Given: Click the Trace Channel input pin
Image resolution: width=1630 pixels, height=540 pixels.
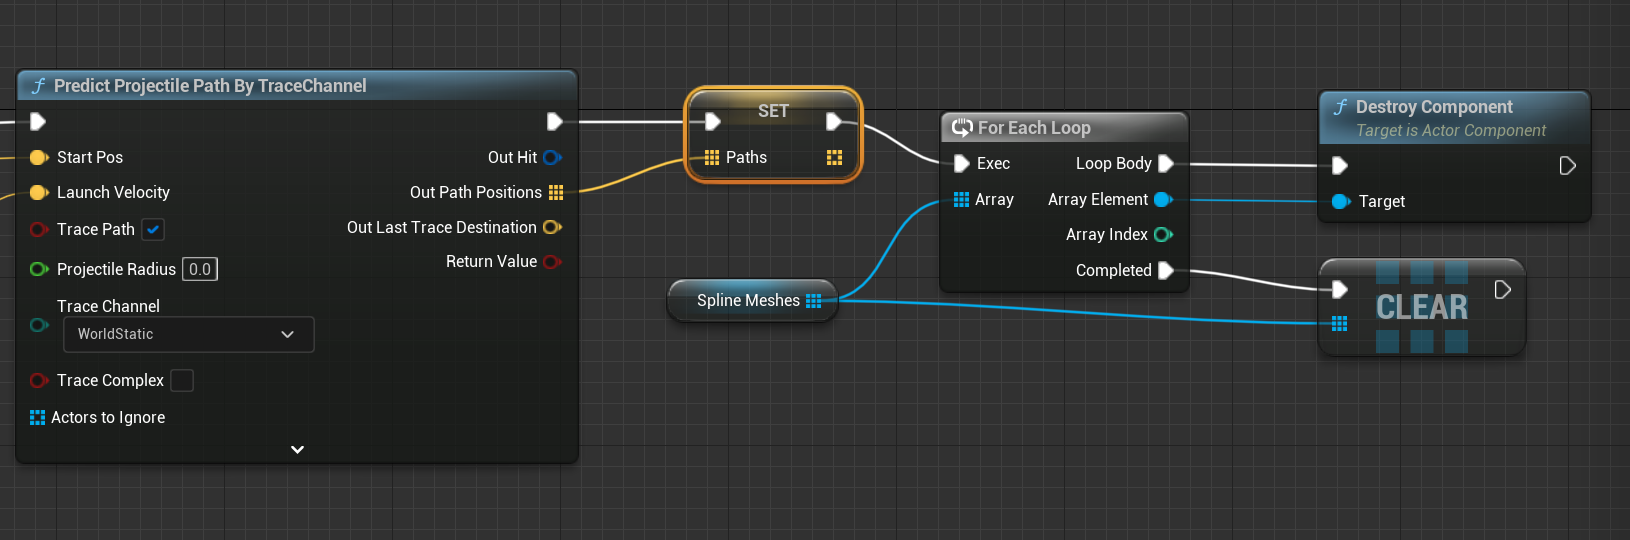Looking at the screenshot, I should tap(39, 325).
